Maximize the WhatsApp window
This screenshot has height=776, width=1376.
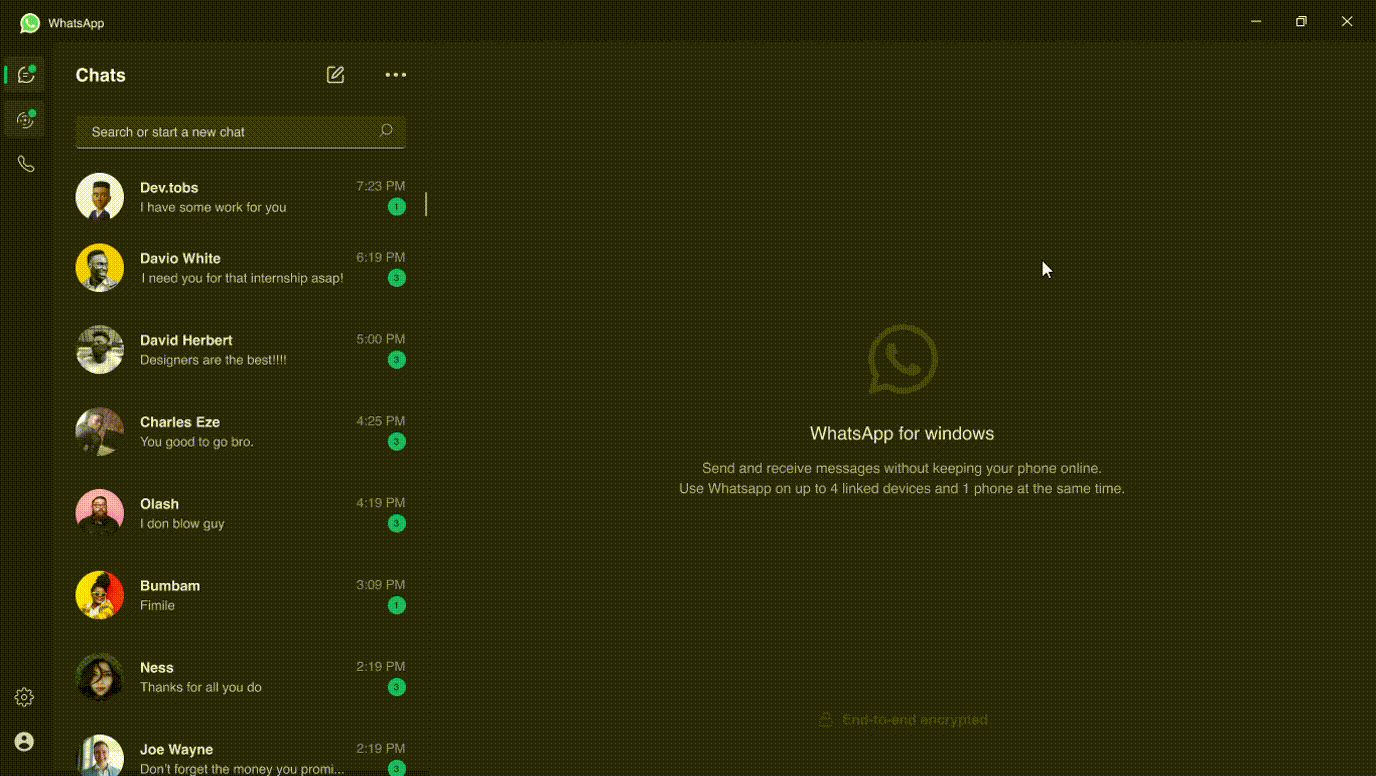(x=1301, y=22)
